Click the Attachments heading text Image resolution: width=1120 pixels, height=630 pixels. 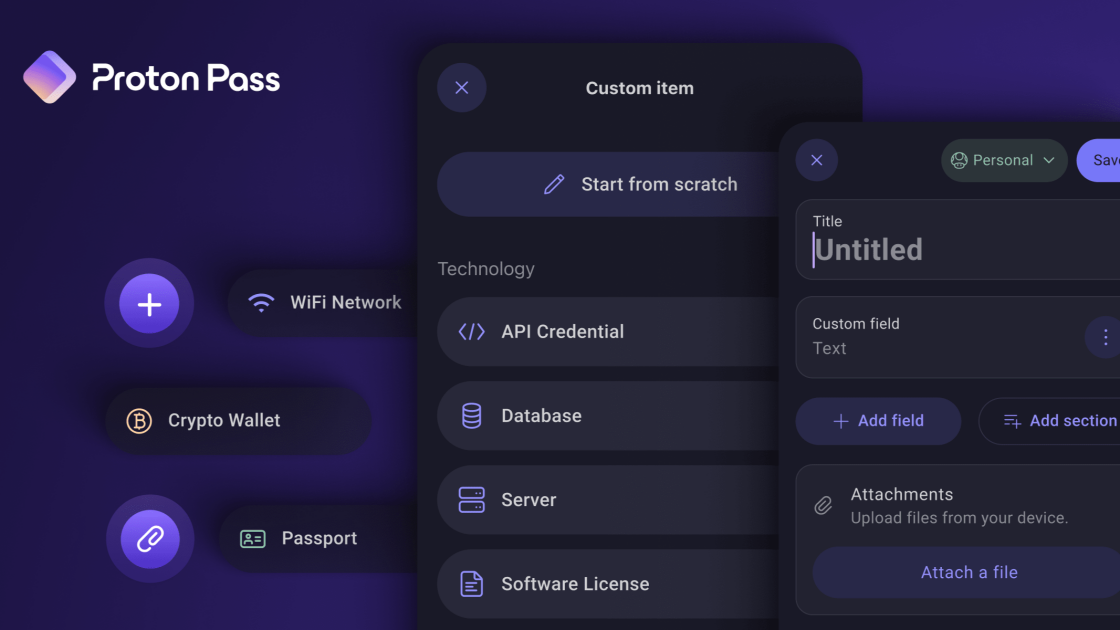(901, 495)
